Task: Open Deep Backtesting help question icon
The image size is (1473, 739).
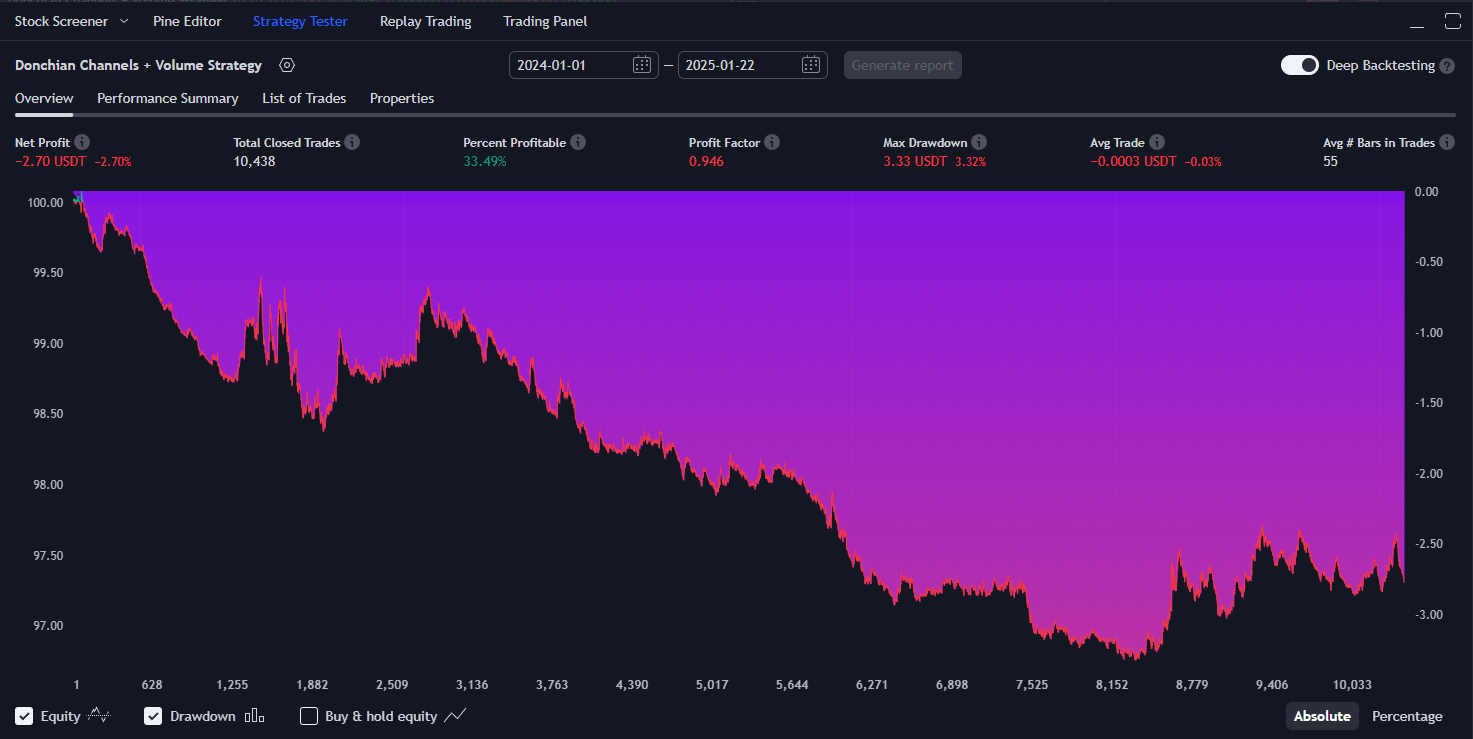Action: [x=1447, y=65]
